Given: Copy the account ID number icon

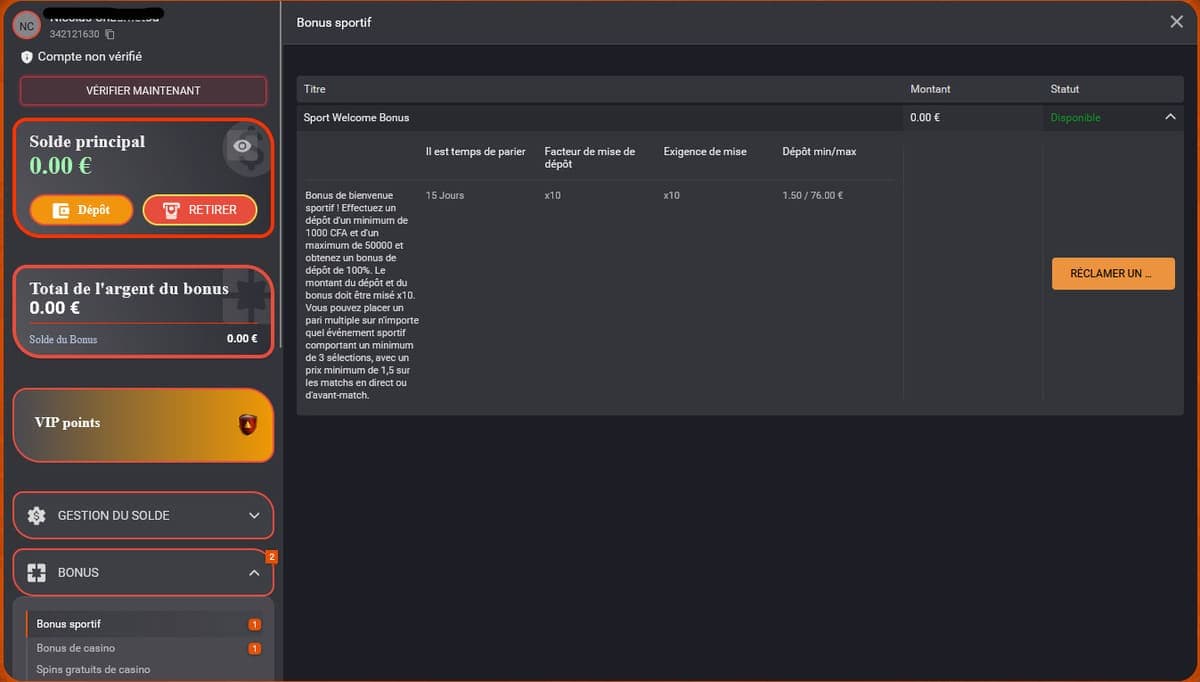Looking at the screenshot, I should pos(110,35).
